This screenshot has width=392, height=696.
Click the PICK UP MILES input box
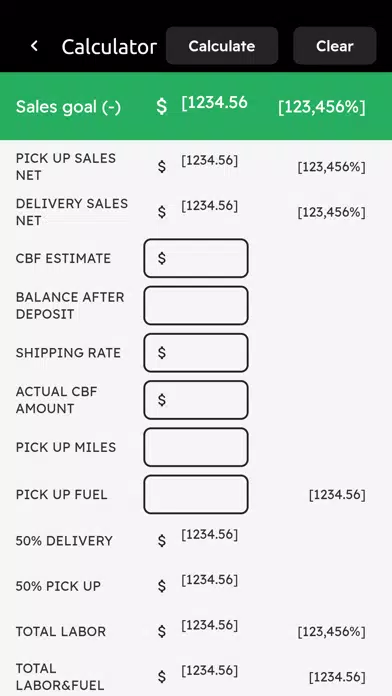tap(196, 447)
